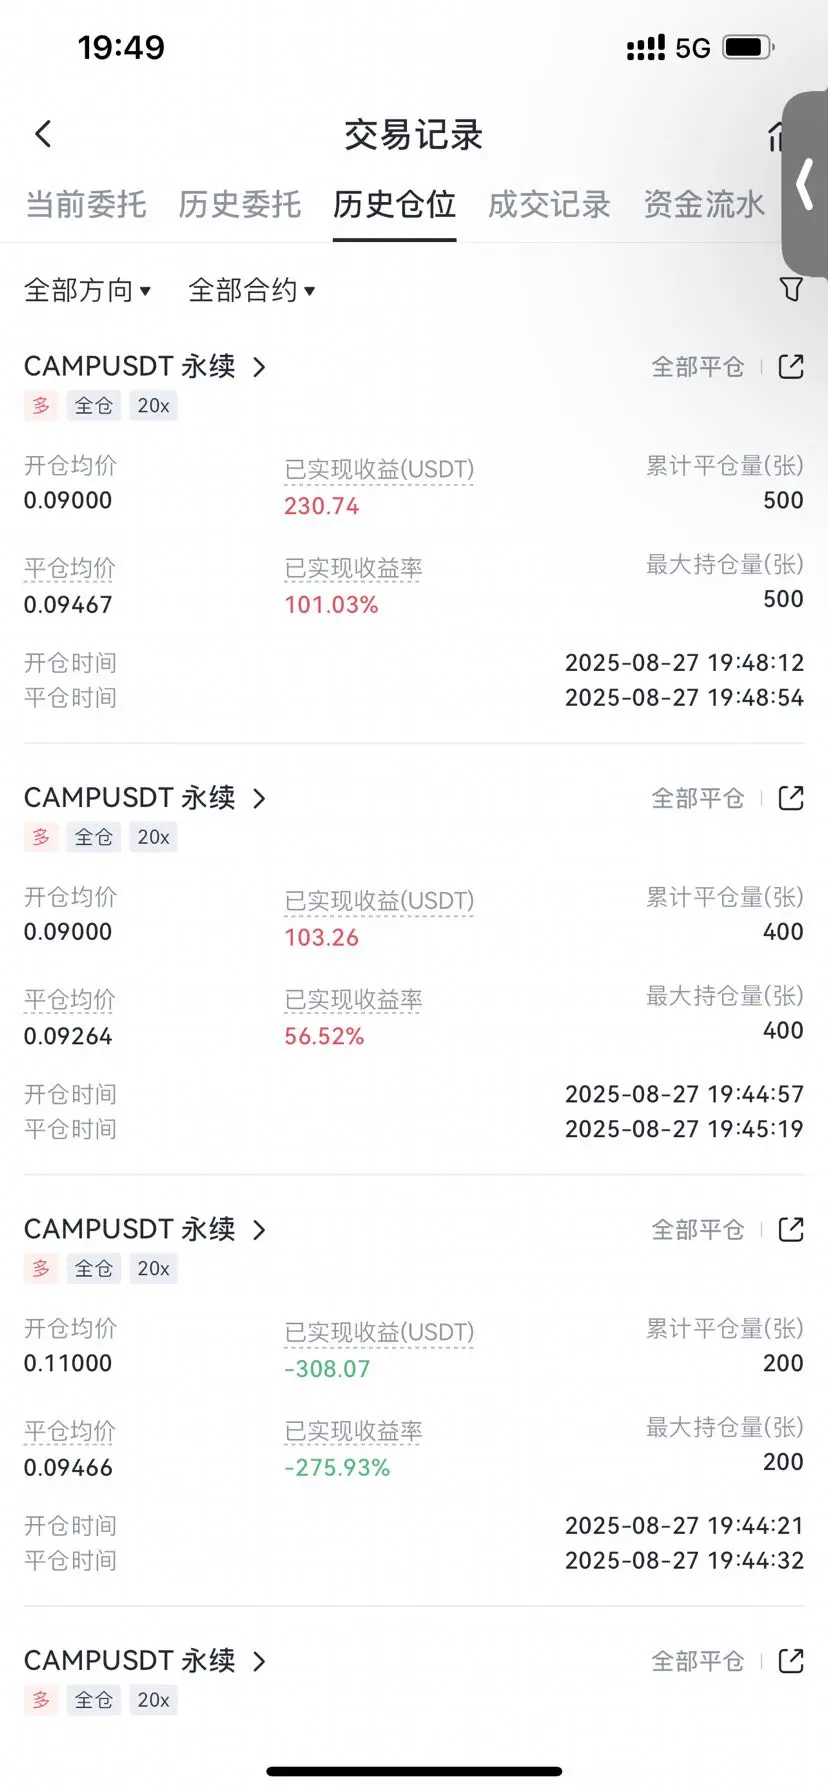
Task: Switch to the 资金流水 tab
Action: [x=704, y=204]
